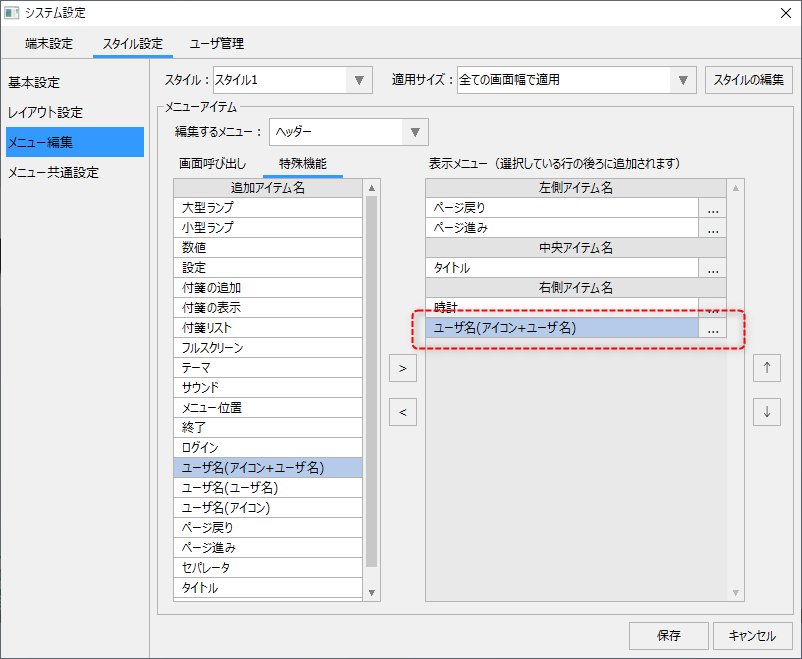Open ellipsis options for ページ戻り row
The height and width of the screenshot is (659, 802).
pos(712,208)
